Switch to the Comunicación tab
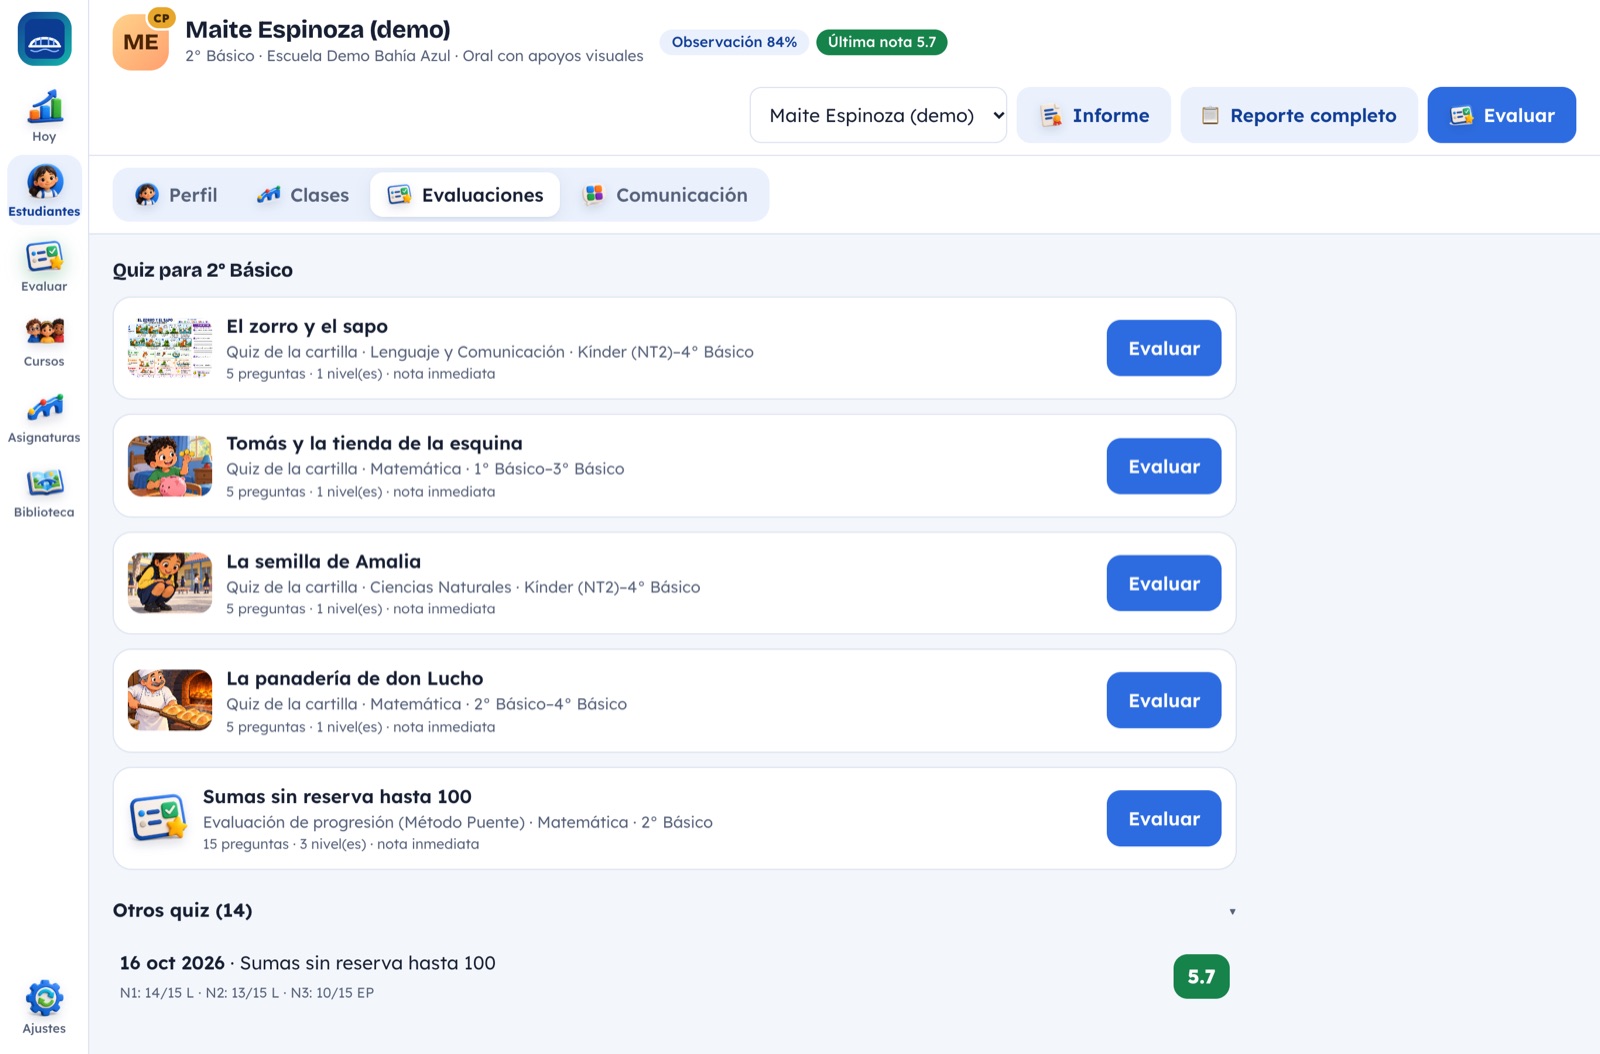The width and height of the screenshot is (1600, 1054). click(x=666, y=195)
